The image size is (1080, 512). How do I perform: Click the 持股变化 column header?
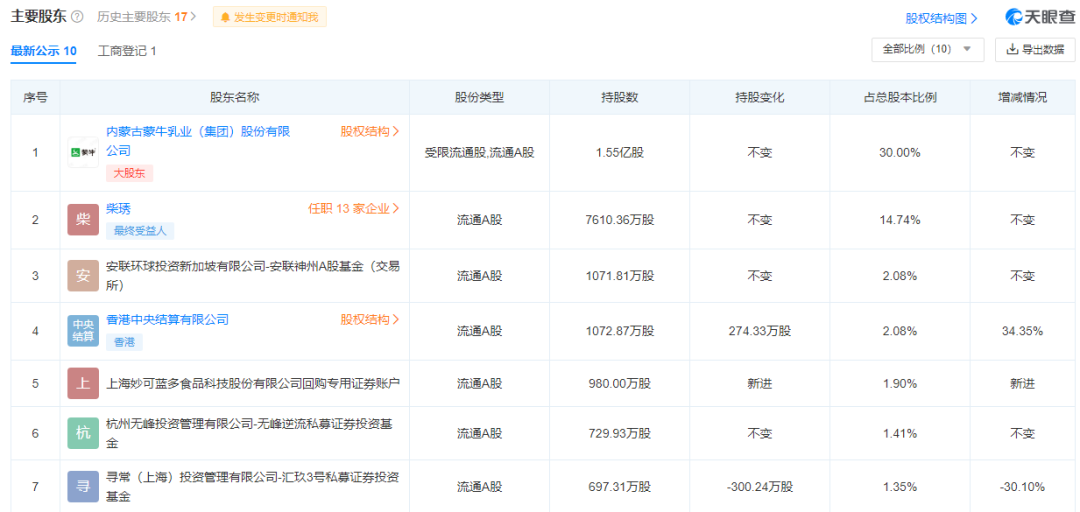click(x=760, y=98)
